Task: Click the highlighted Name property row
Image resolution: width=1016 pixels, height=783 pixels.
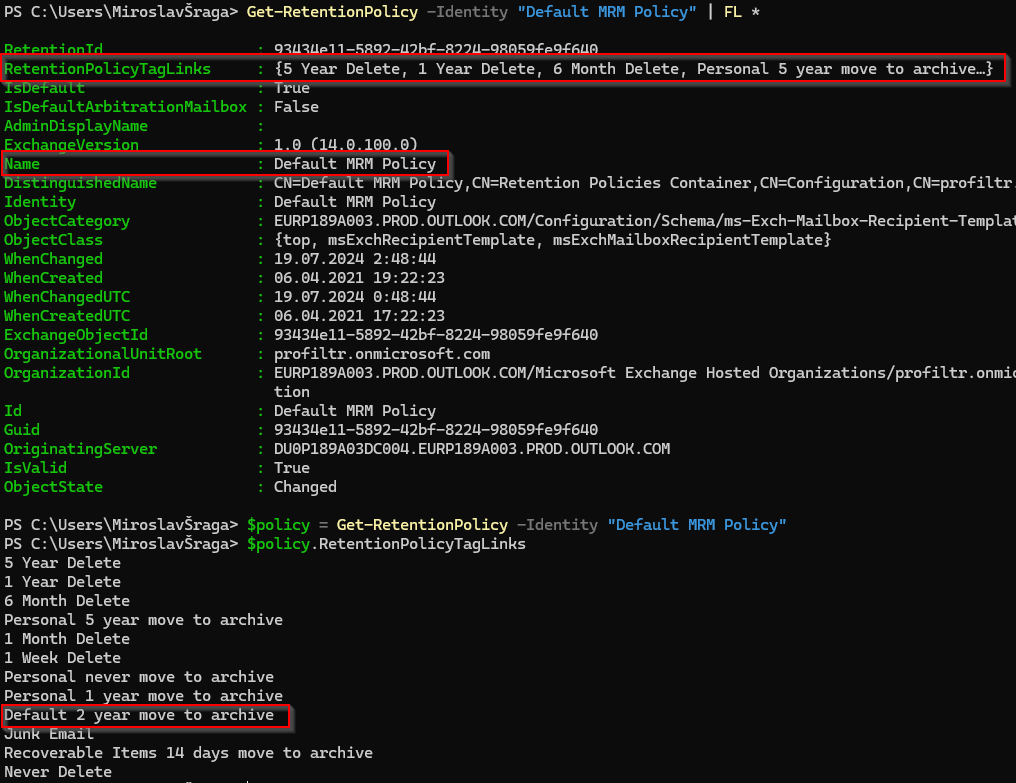Action: tap(225, 164)
